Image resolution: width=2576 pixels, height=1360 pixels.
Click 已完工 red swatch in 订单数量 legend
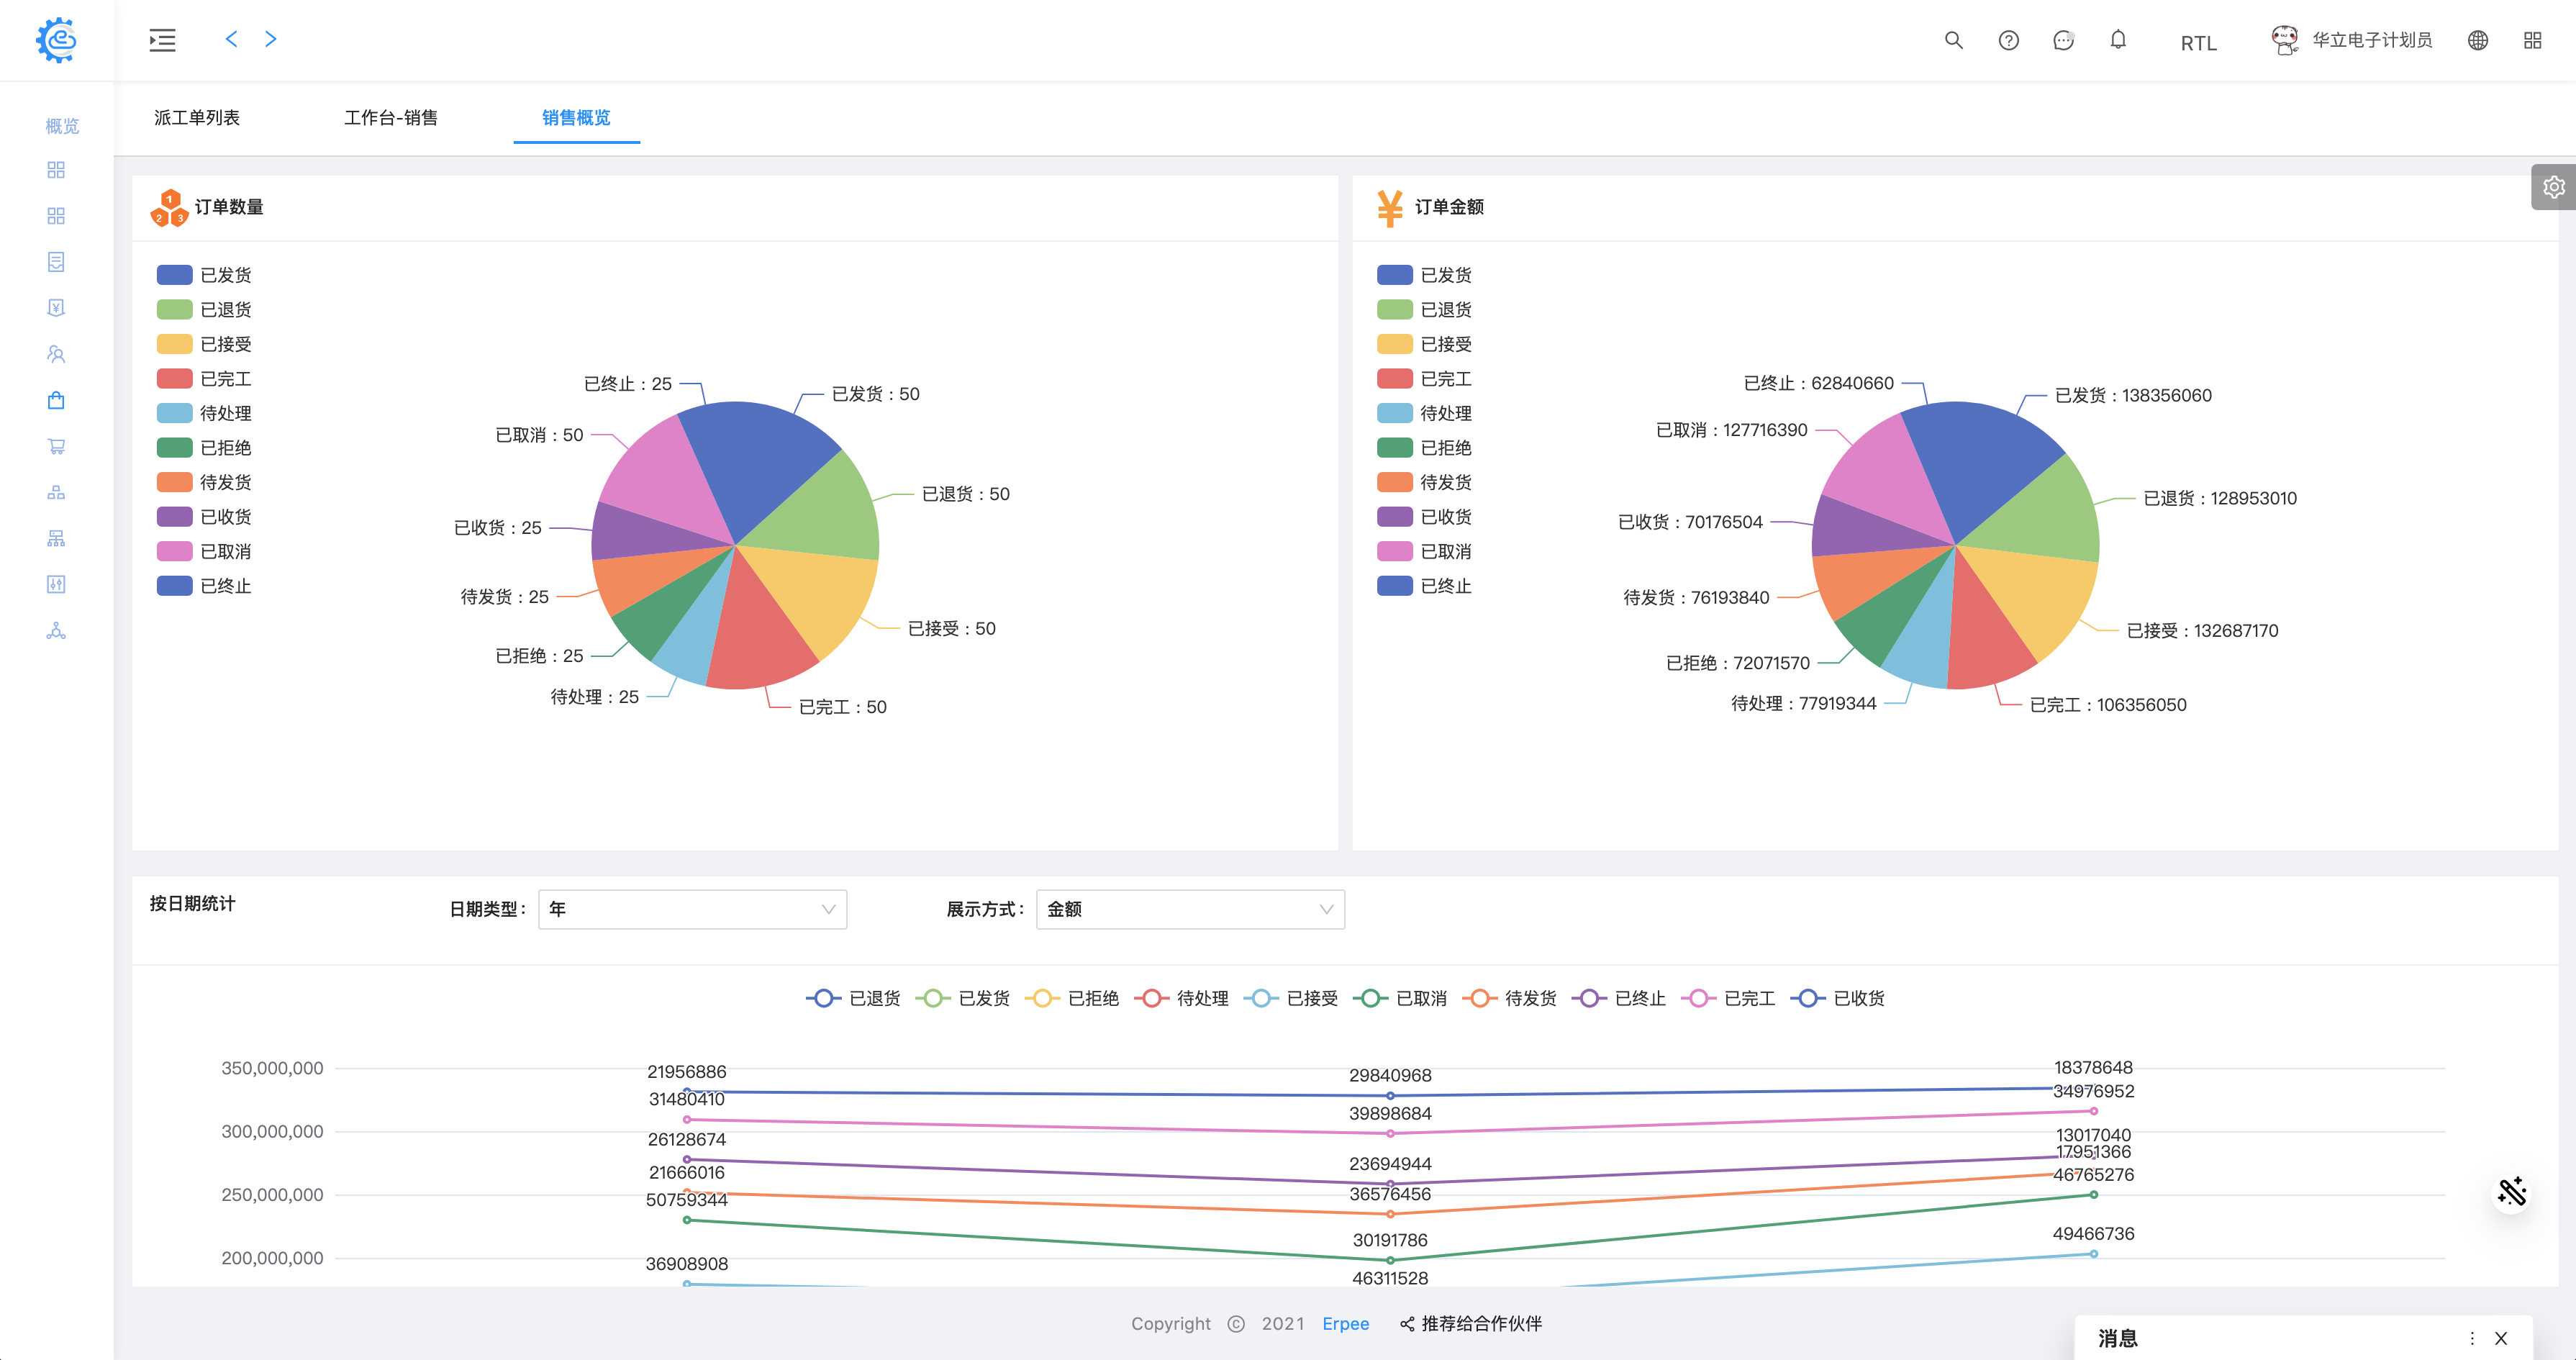coord(174,379)
